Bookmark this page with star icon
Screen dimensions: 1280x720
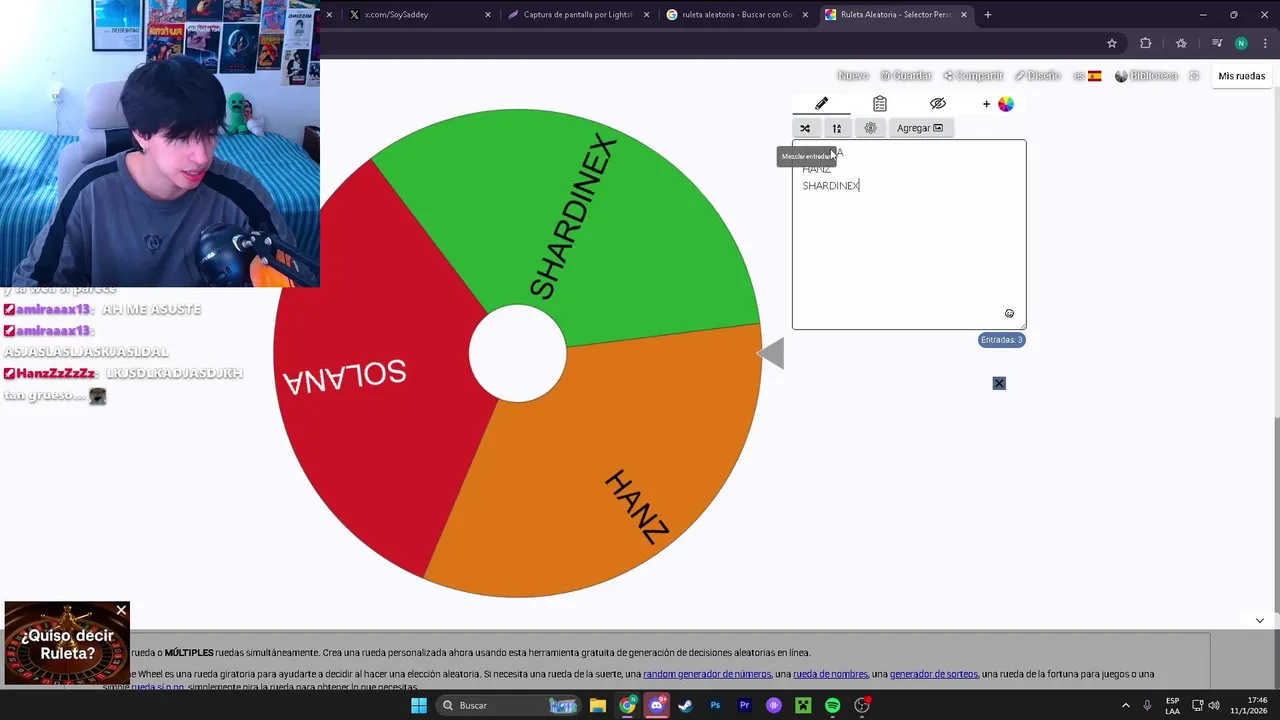[1111, 43]
